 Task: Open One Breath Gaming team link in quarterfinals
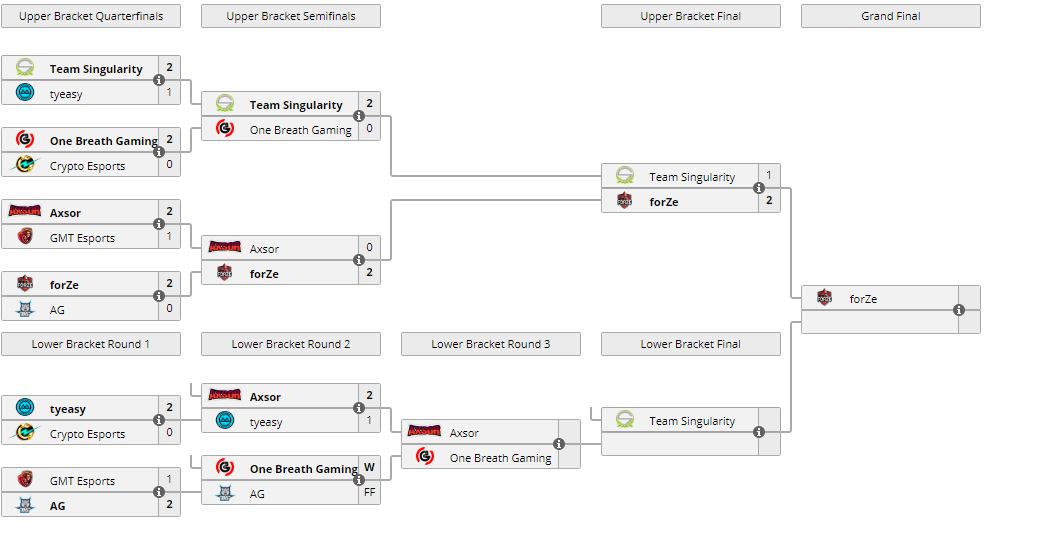pyautogui.click(x=103, y=141)
